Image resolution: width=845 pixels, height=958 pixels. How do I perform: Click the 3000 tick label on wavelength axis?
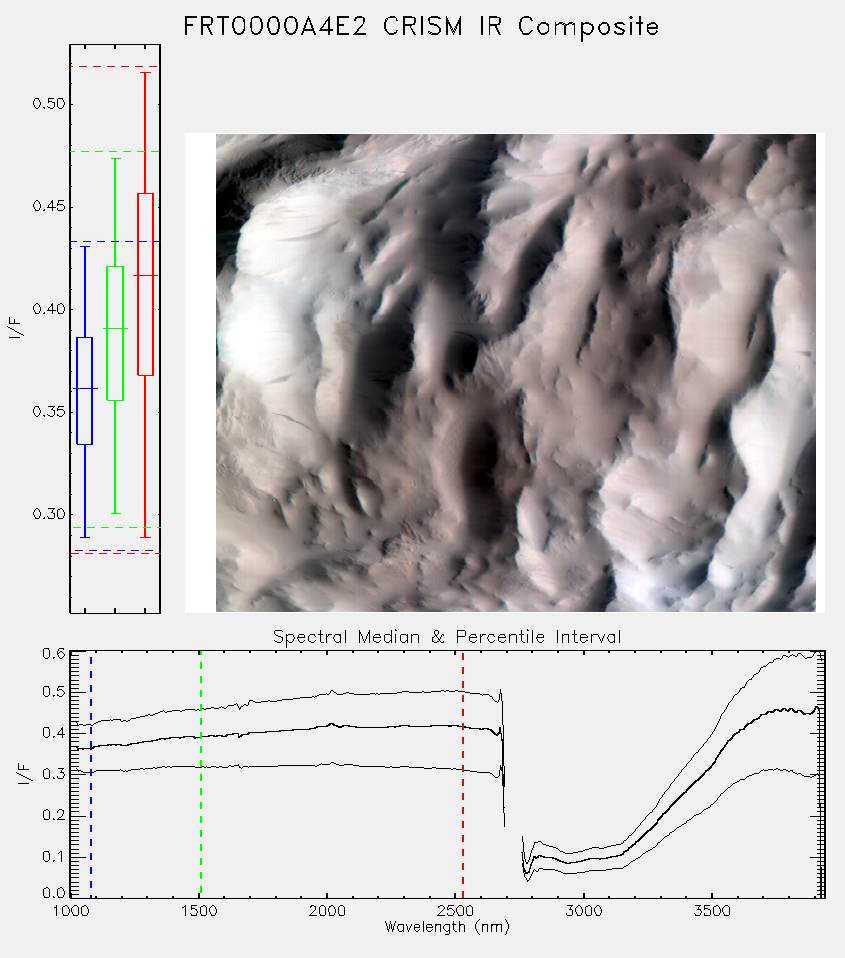point(583,911)
